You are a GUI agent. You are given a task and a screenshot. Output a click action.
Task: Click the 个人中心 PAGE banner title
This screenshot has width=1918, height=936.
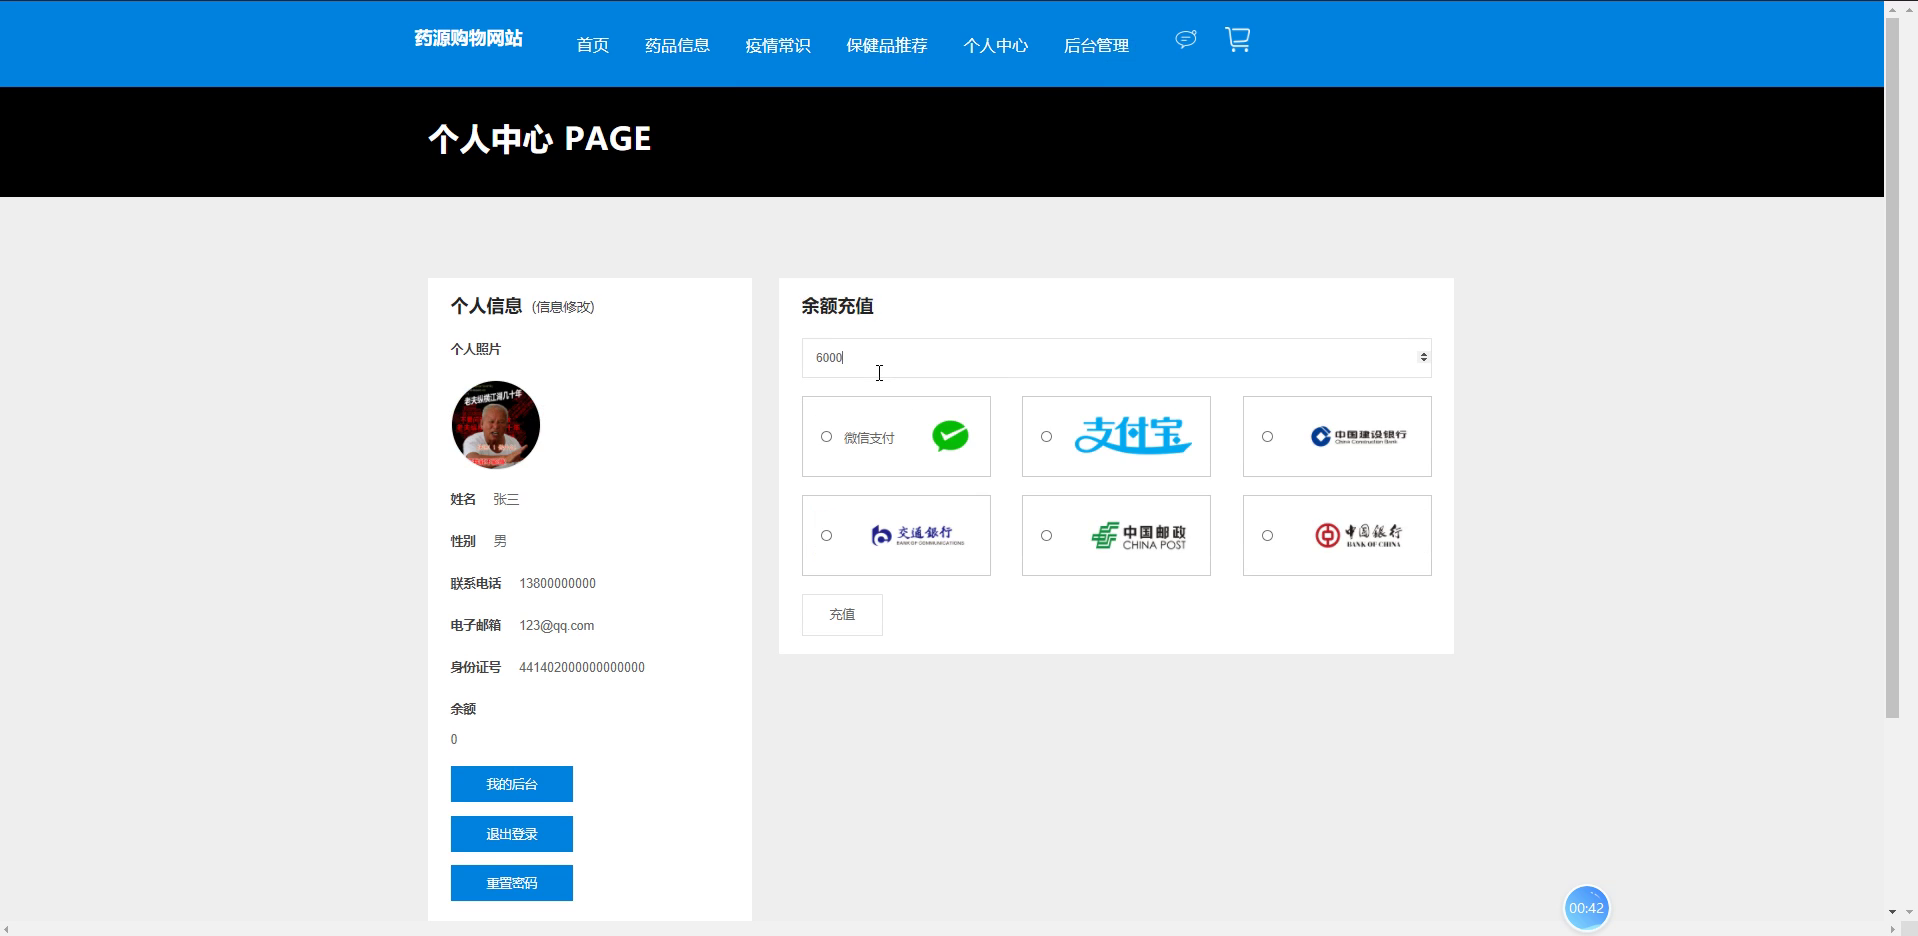[539, 138]
